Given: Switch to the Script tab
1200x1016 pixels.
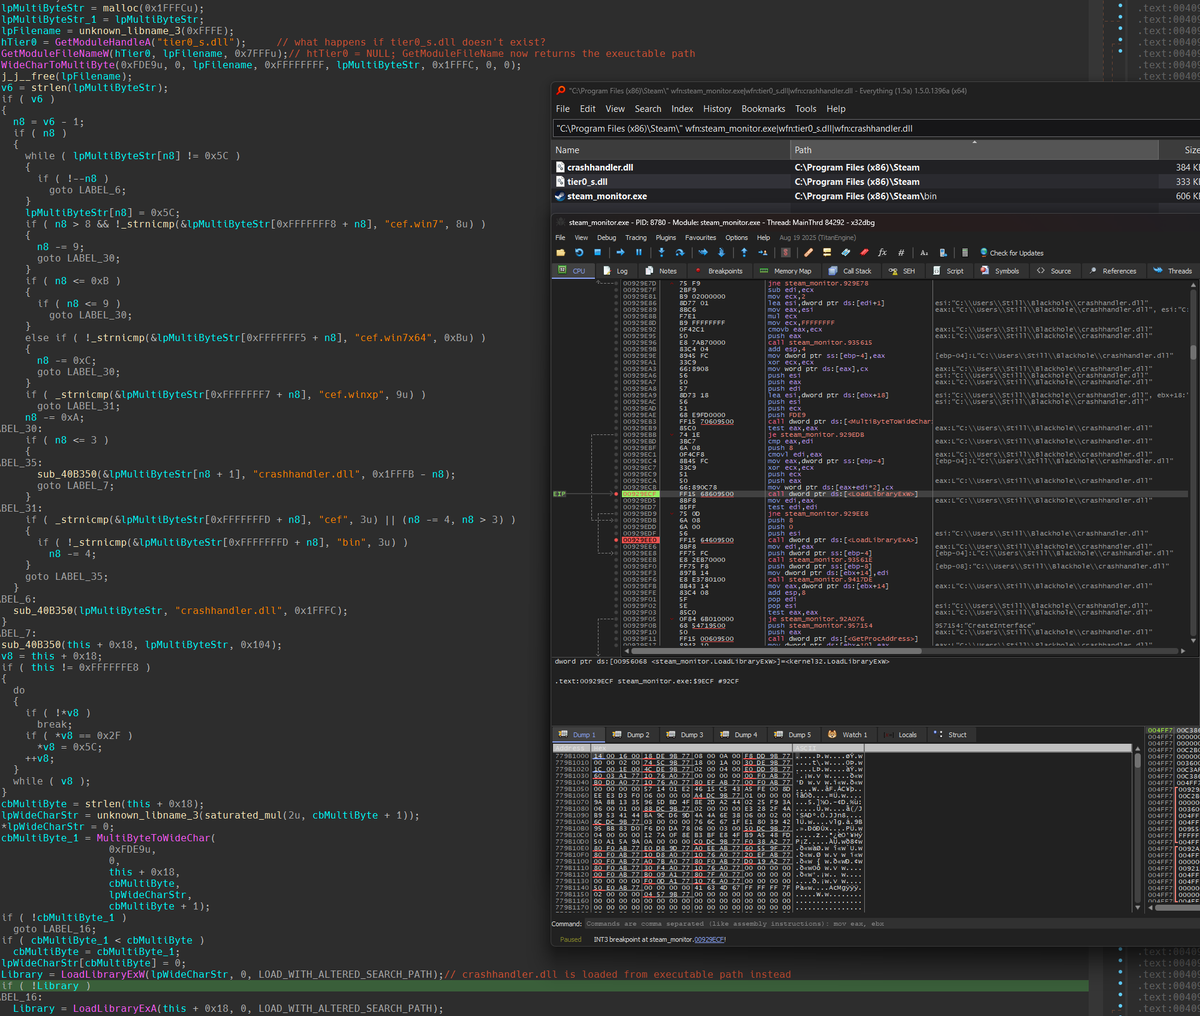Looking at the screenshot, I should pos(950,271).
